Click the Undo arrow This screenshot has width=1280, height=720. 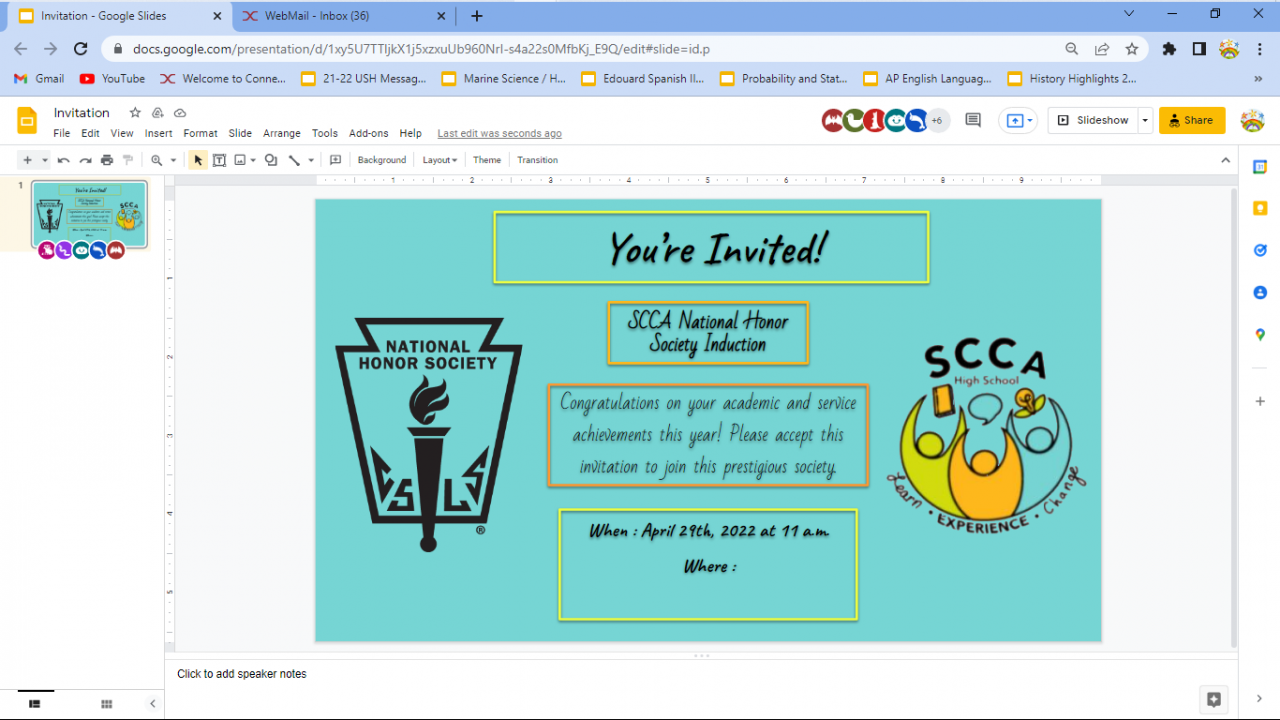64,160
